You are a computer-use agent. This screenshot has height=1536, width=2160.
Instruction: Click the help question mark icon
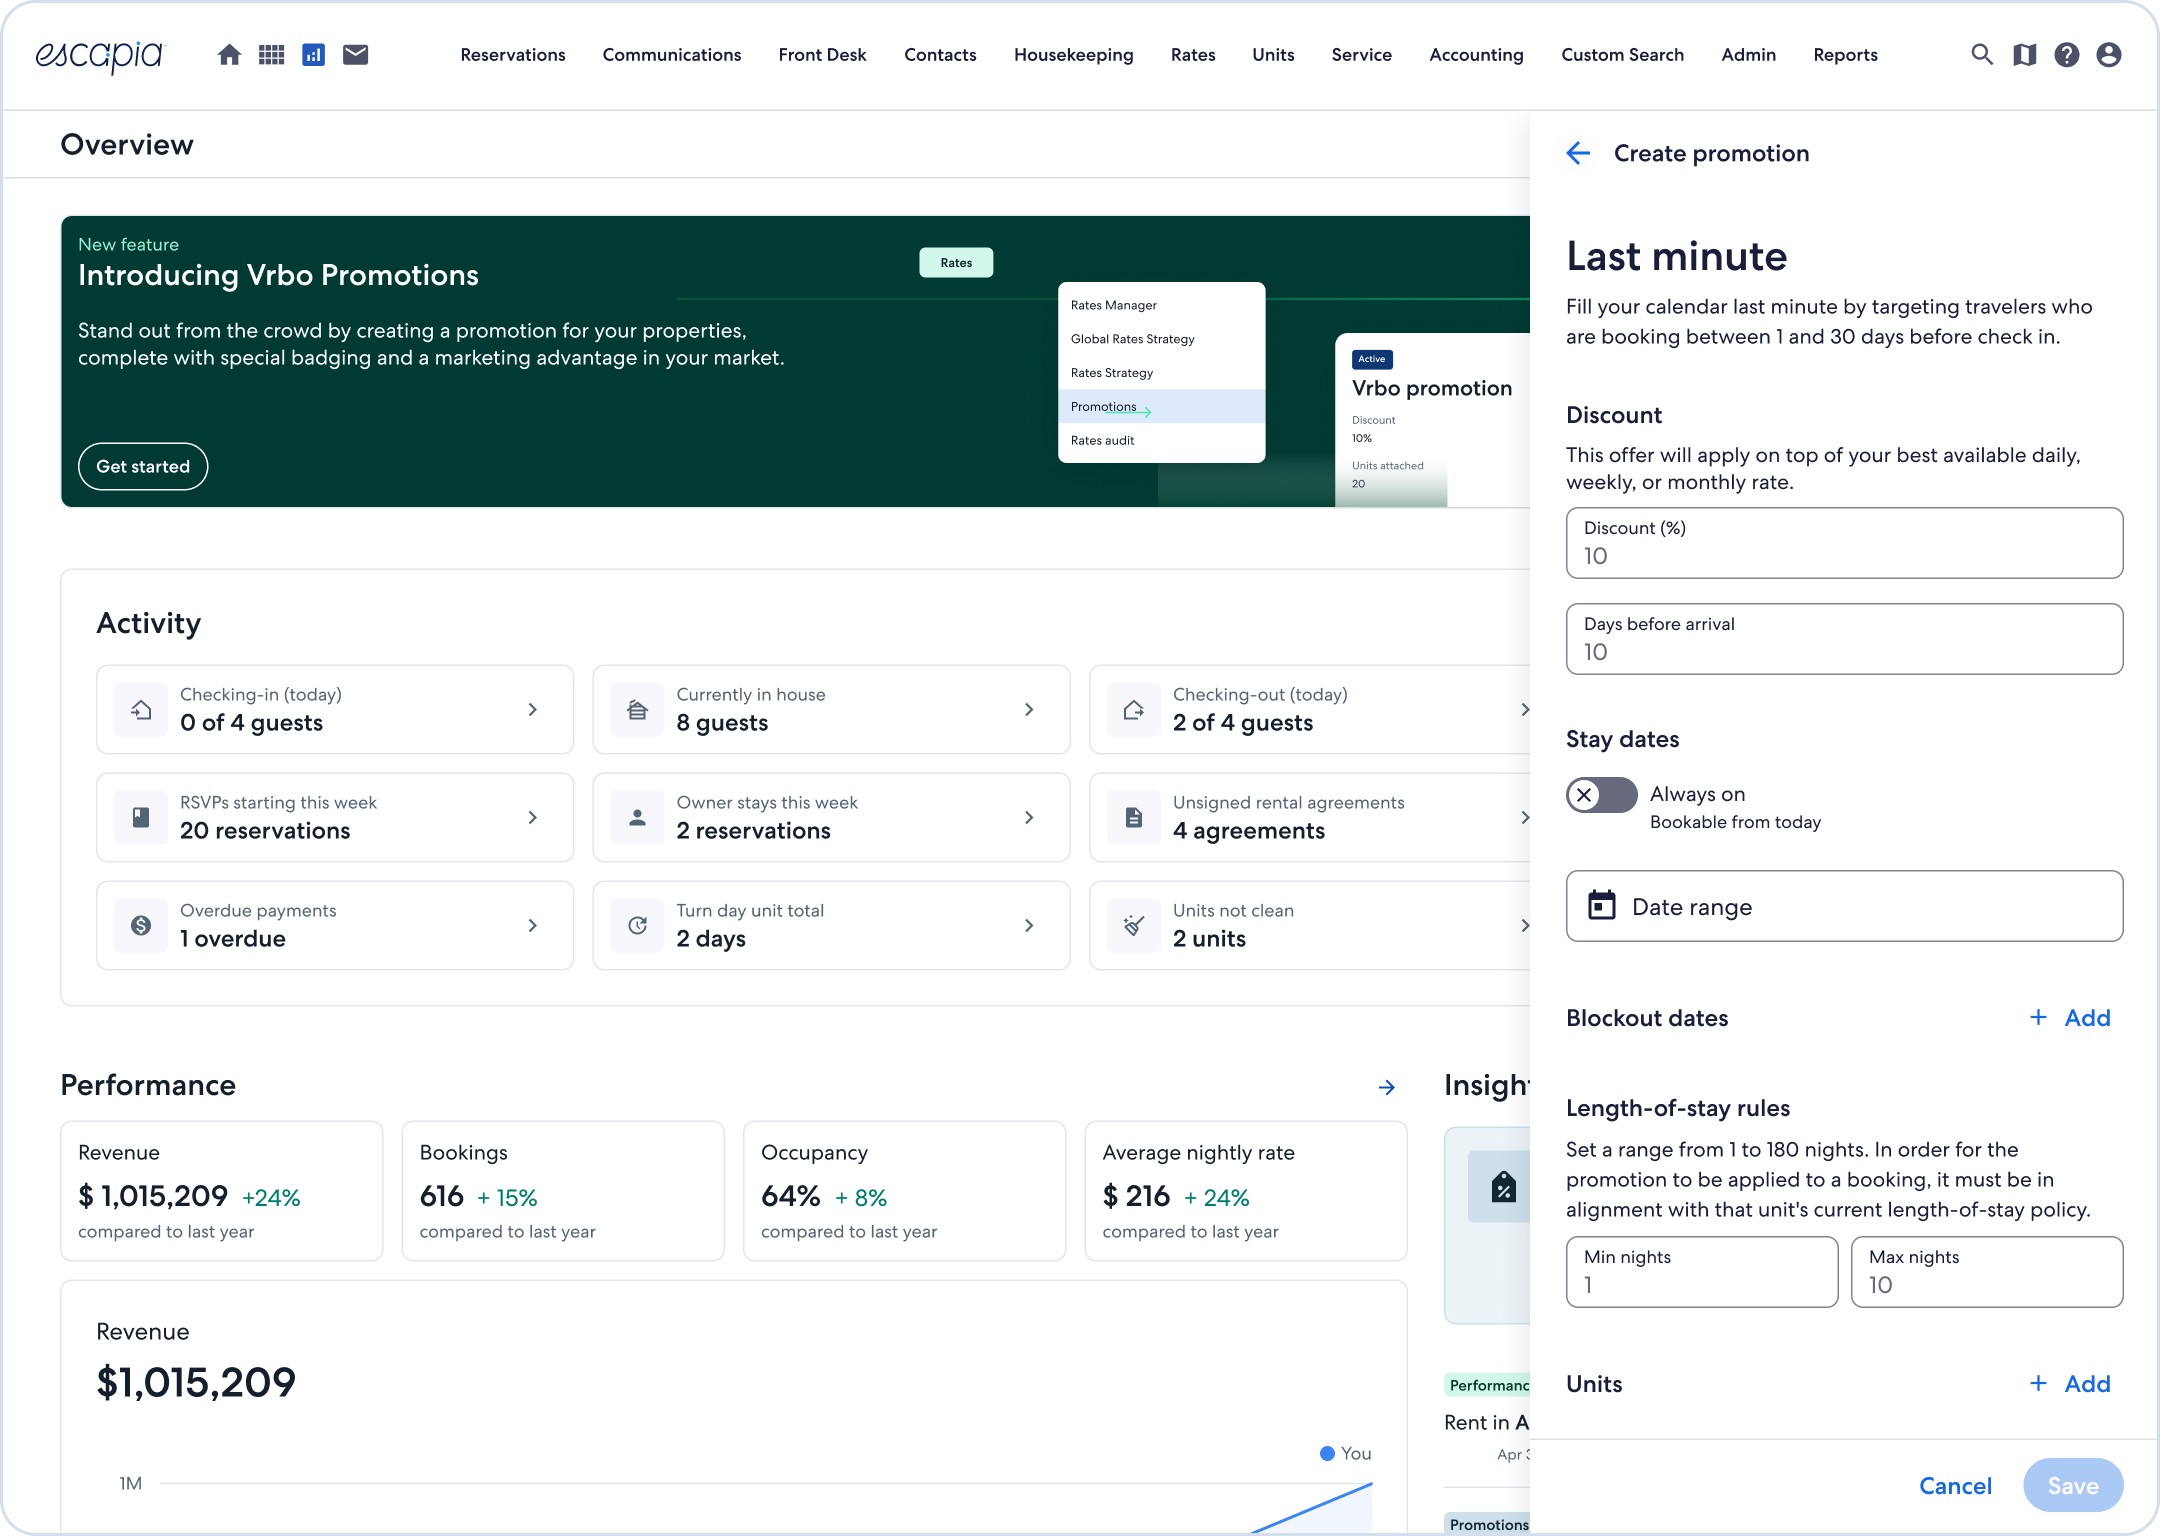[2067, 55]
